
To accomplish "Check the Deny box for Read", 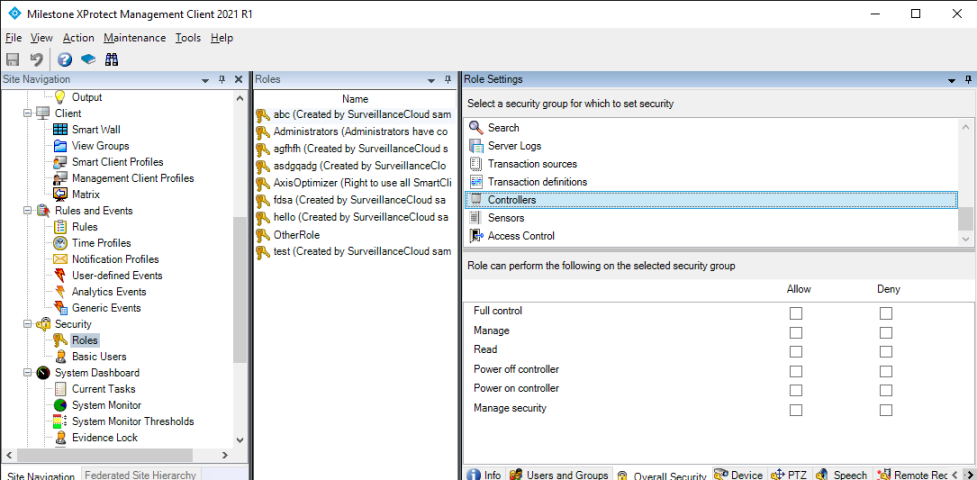I will click(x=886, y=352).
